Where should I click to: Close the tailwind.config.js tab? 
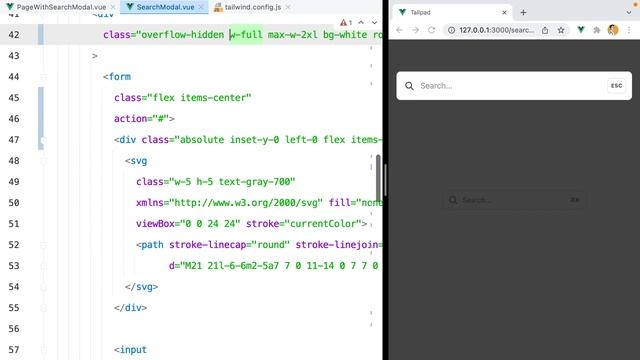pyautogui.click(x=288, y=7)
